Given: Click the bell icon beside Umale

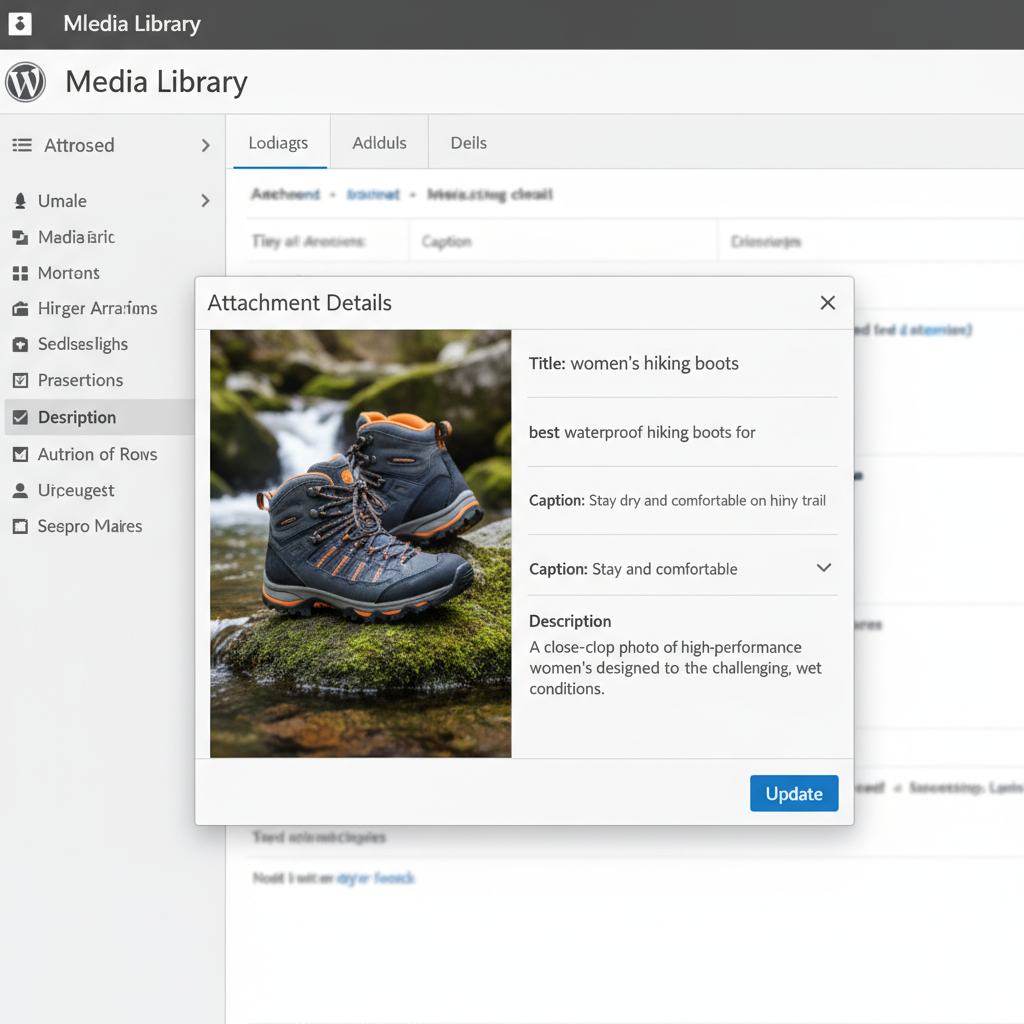Looking at the screenshot, I should [20, 201].
